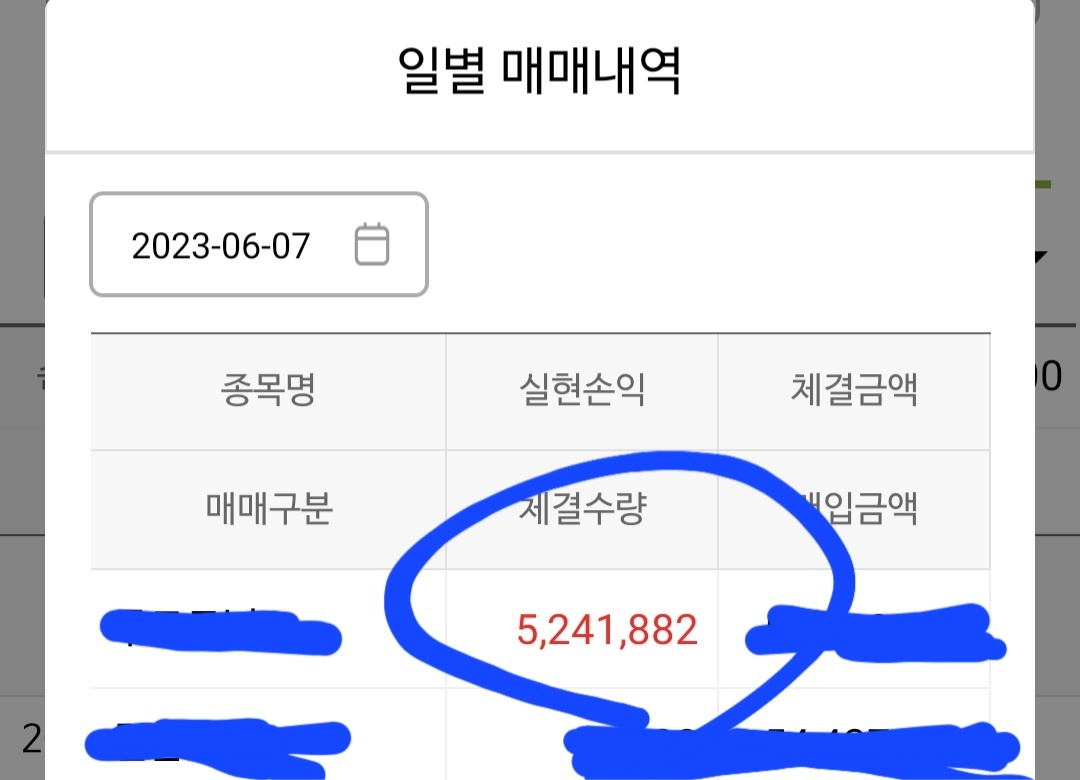The width and height of the screenshot is (1080, 780).
Task: Click the dimmed '00' value behind the dialog
Action: click(x=1048, y=376)
